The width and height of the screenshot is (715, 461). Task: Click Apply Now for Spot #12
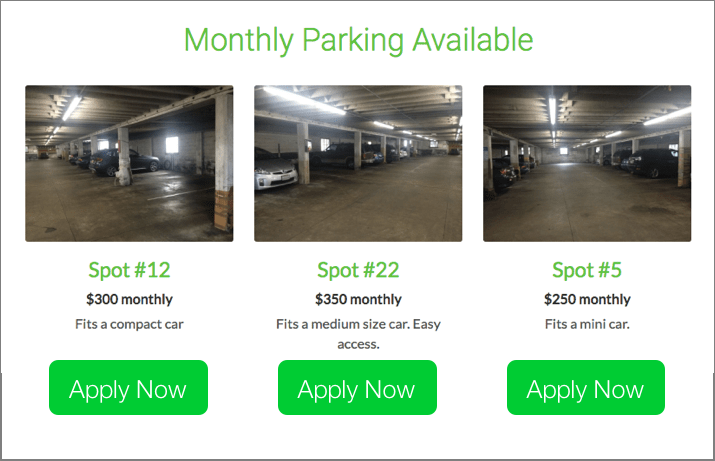[x=128, y=388]
